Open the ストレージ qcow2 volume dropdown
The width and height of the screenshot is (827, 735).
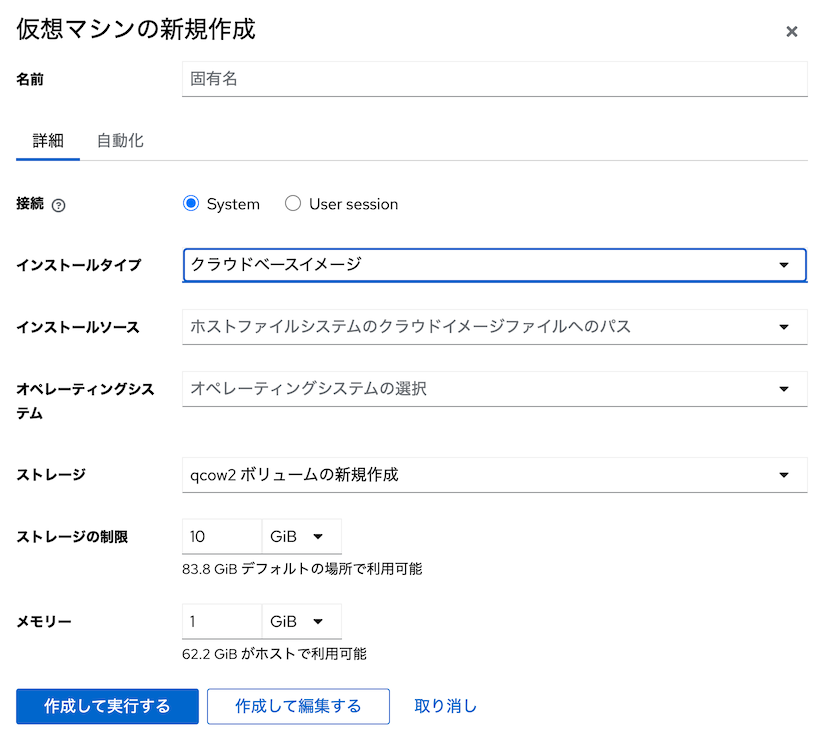(x=494, y=475)
